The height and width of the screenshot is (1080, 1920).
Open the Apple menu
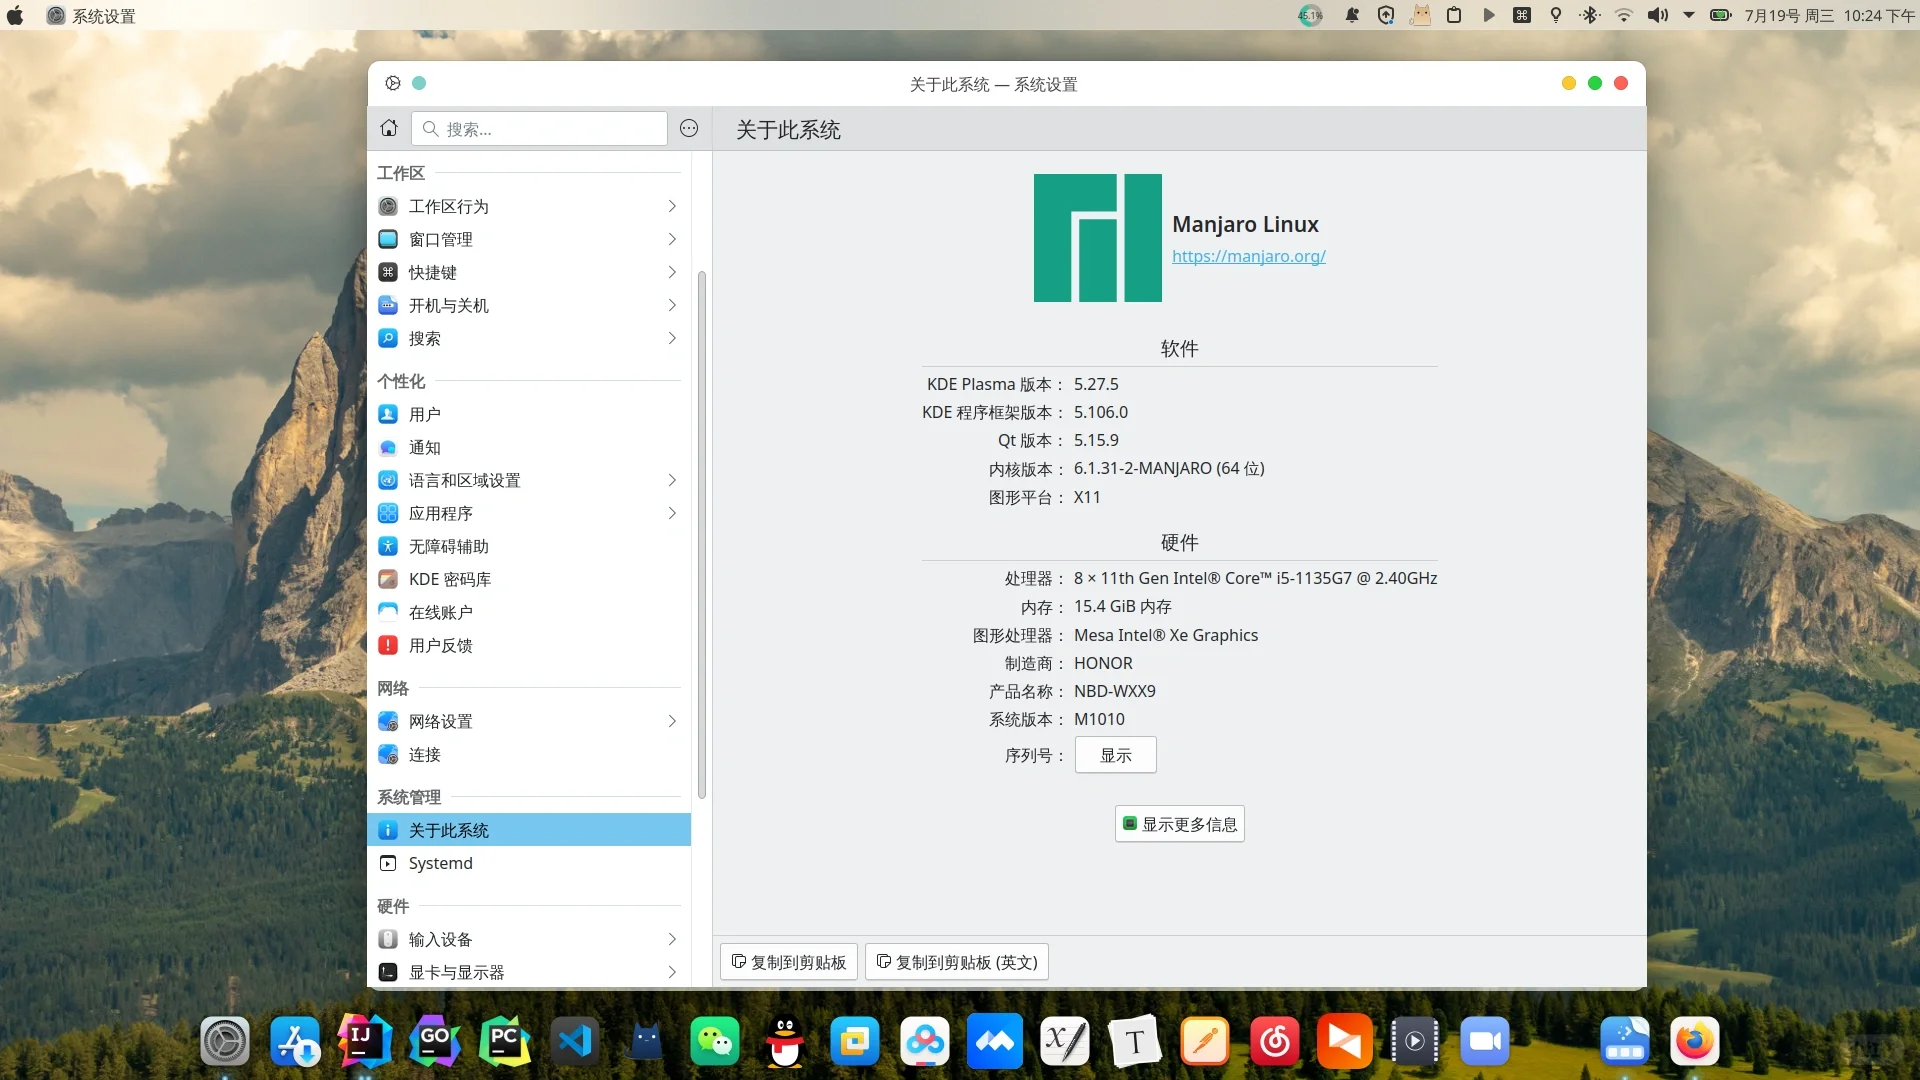[15, 15]
